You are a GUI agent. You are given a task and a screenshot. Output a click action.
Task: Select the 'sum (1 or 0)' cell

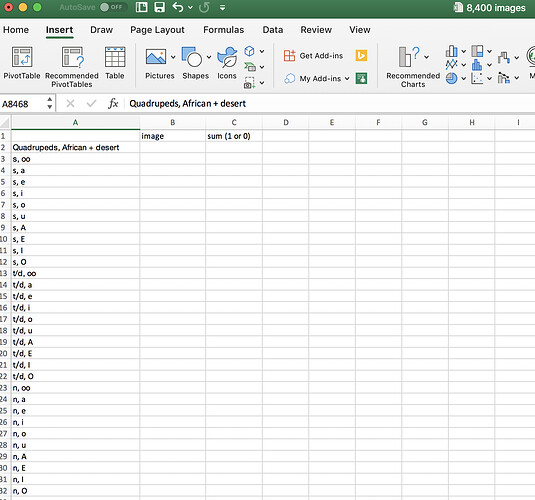[234, 136]
